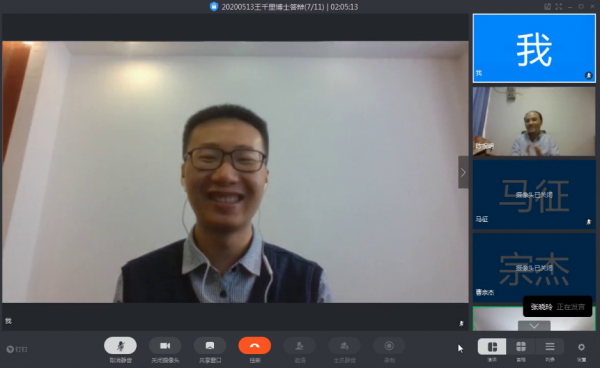The height and width of the screenshot is (368, 600).
Task: Switch to speaker presentation layout view
Action: coord(492,347)
